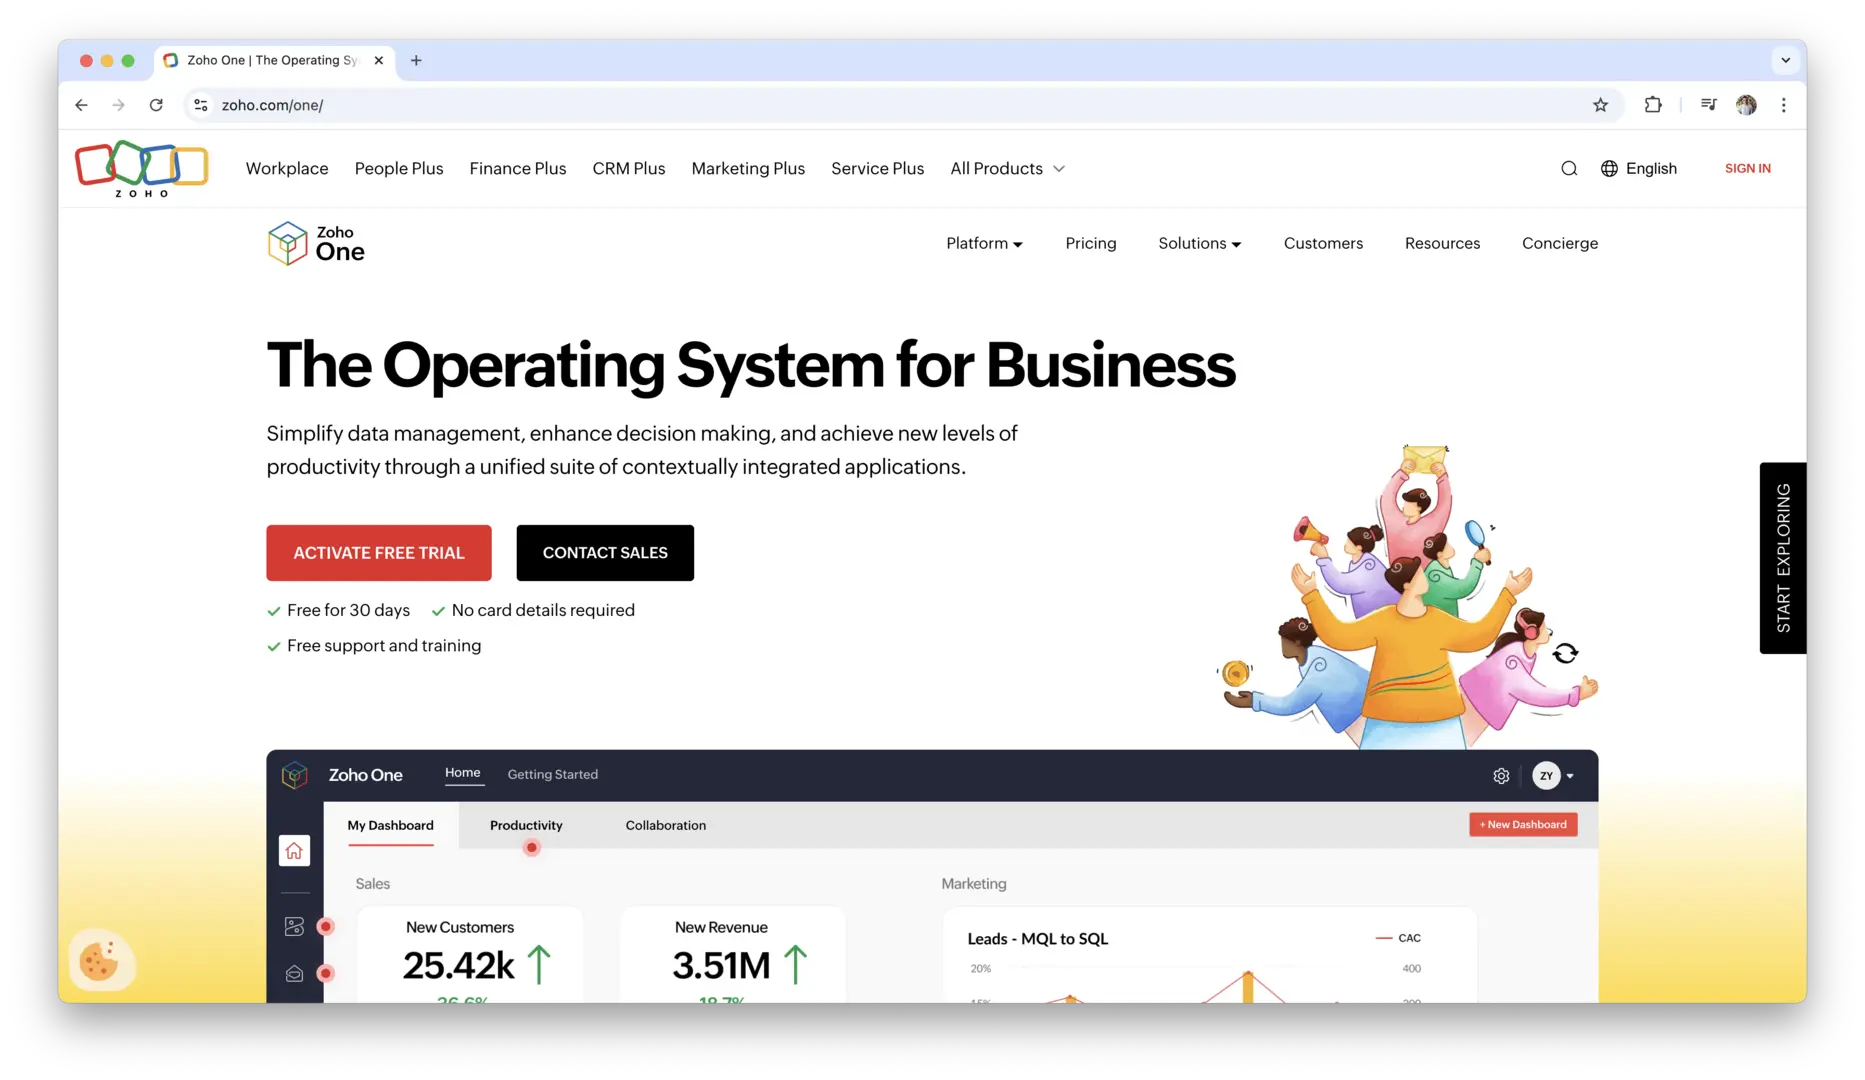Open the media control icon in toolbar
Image resolution: width=1865 pixels, height=1080 pixels.
[x=1708, y=105]
